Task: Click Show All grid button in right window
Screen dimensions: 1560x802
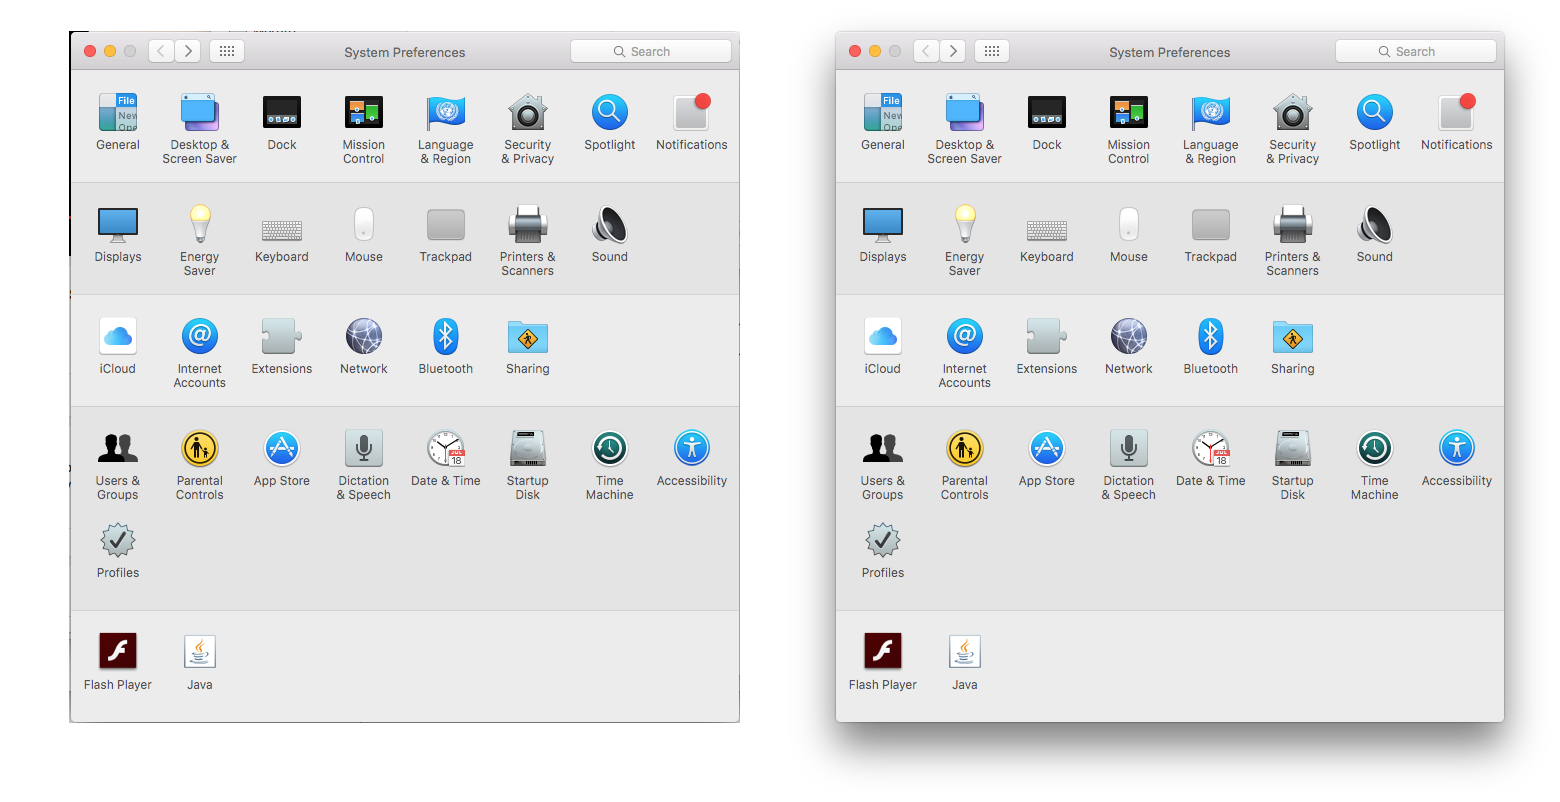Action: (992, 51)
